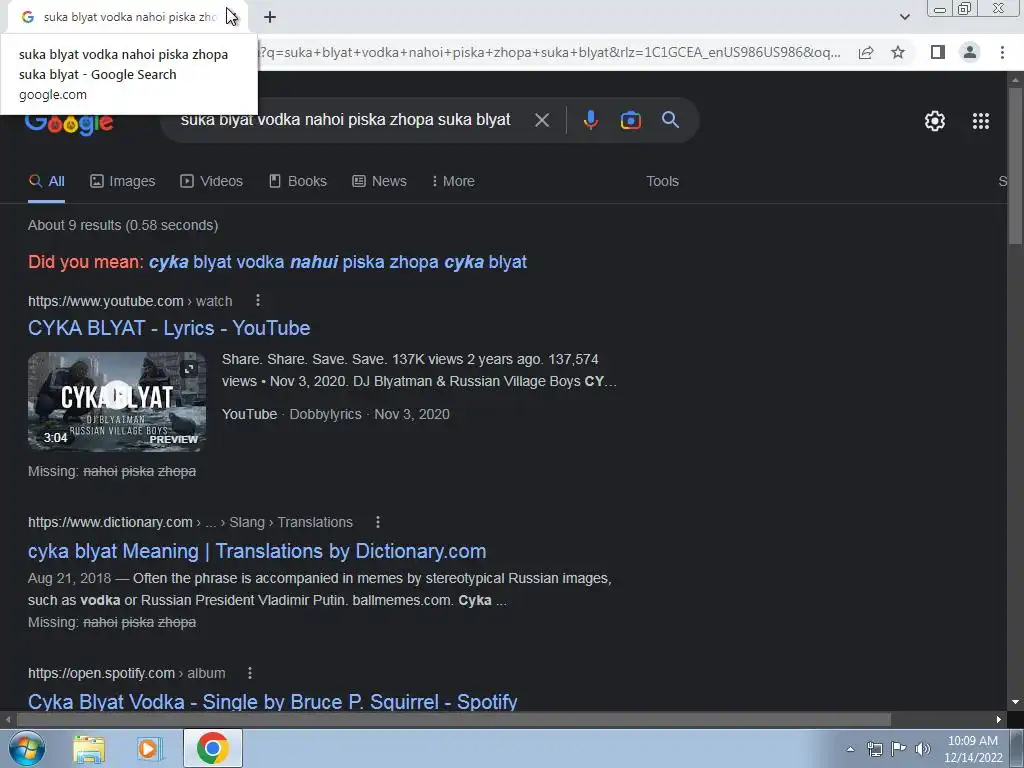Open a new Chrome tab

[x=270, y=17]
